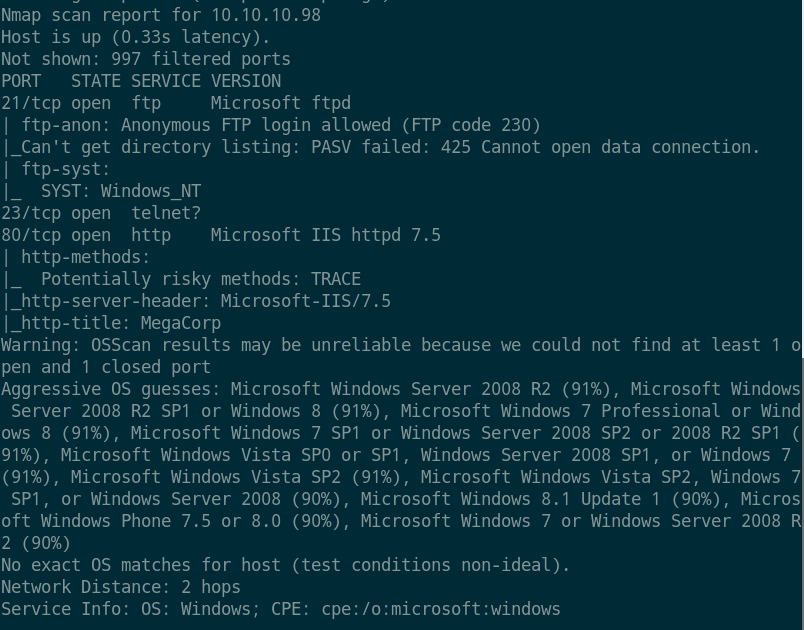
Task: Click the 'Host is up' latency line
Action: pyautogui.click(x=135, y=37)
